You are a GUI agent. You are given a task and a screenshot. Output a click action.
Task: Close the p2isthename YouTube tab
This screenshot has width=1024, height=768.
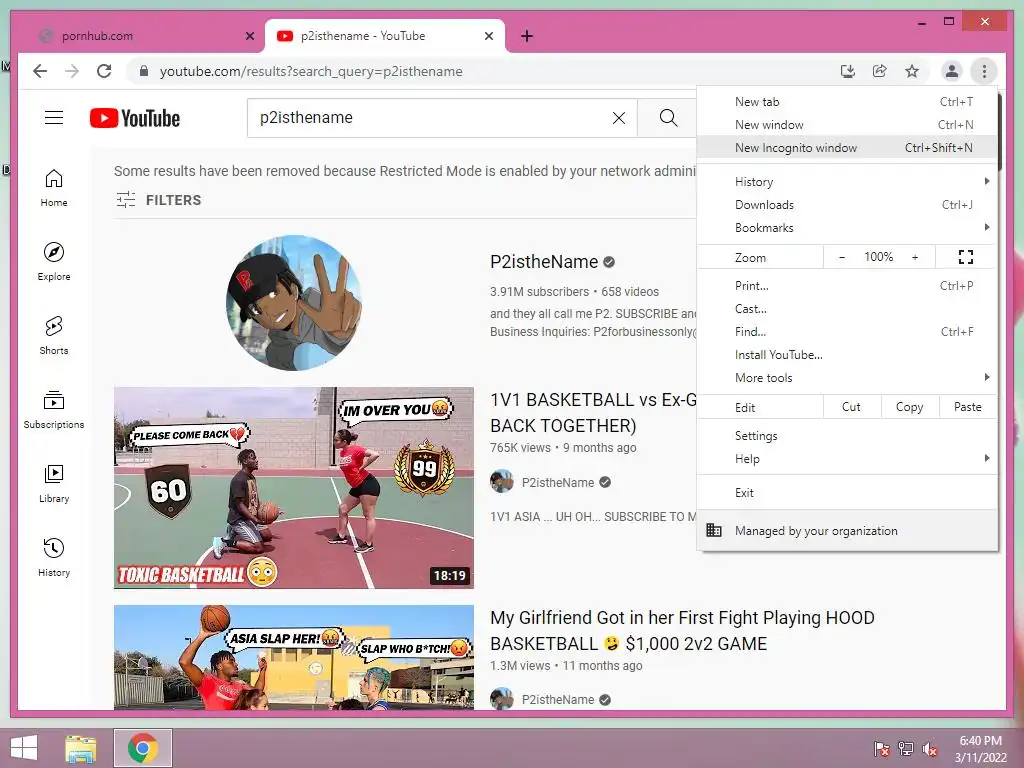[x=488, y=36]
